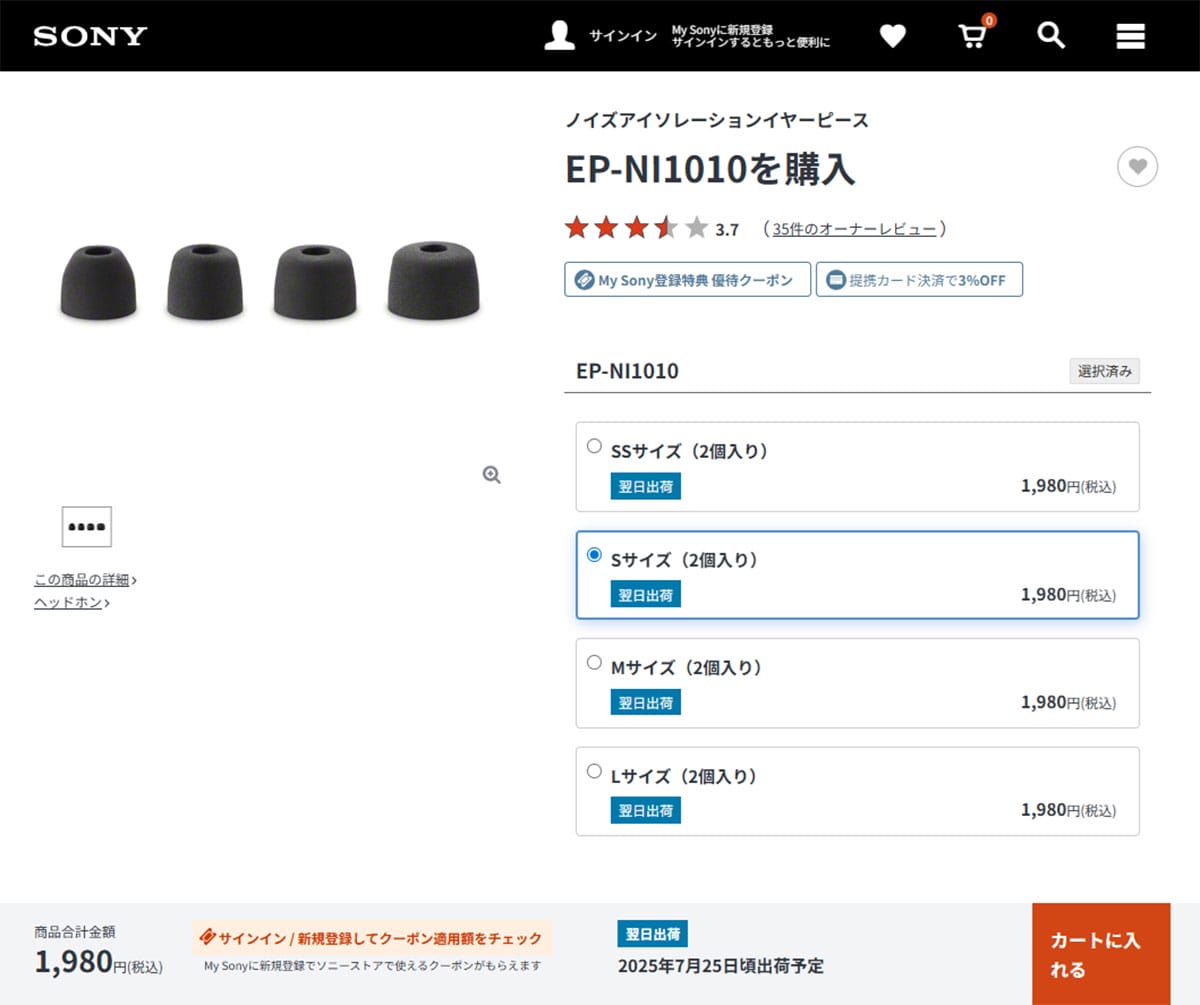The width and height of the screenshot is (1200, 1005).
Task: Open the hamburger menu icon
Action: coord(1130,36)
